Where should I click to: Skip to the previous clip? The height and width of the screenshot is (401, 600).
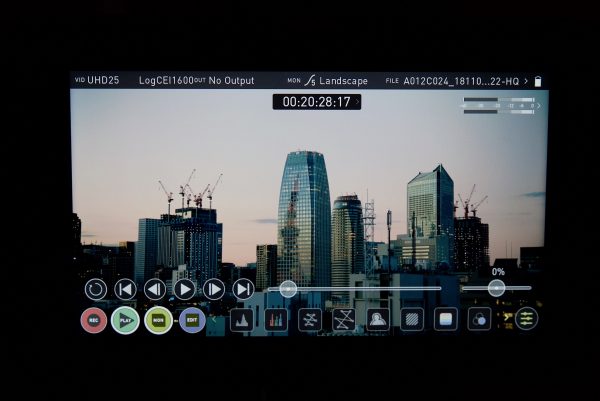[x=125, y=289]
